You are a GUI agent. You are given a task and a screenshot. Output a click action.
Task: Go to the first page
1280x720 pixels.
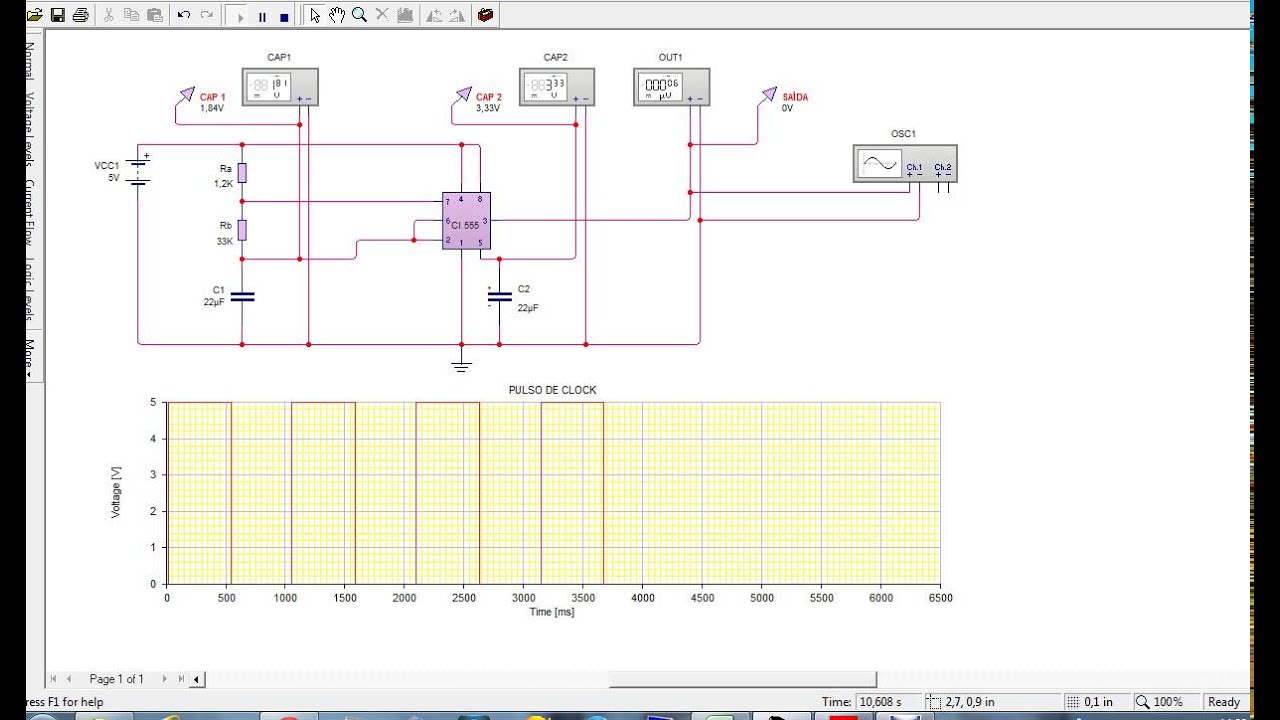click(55, 679)
